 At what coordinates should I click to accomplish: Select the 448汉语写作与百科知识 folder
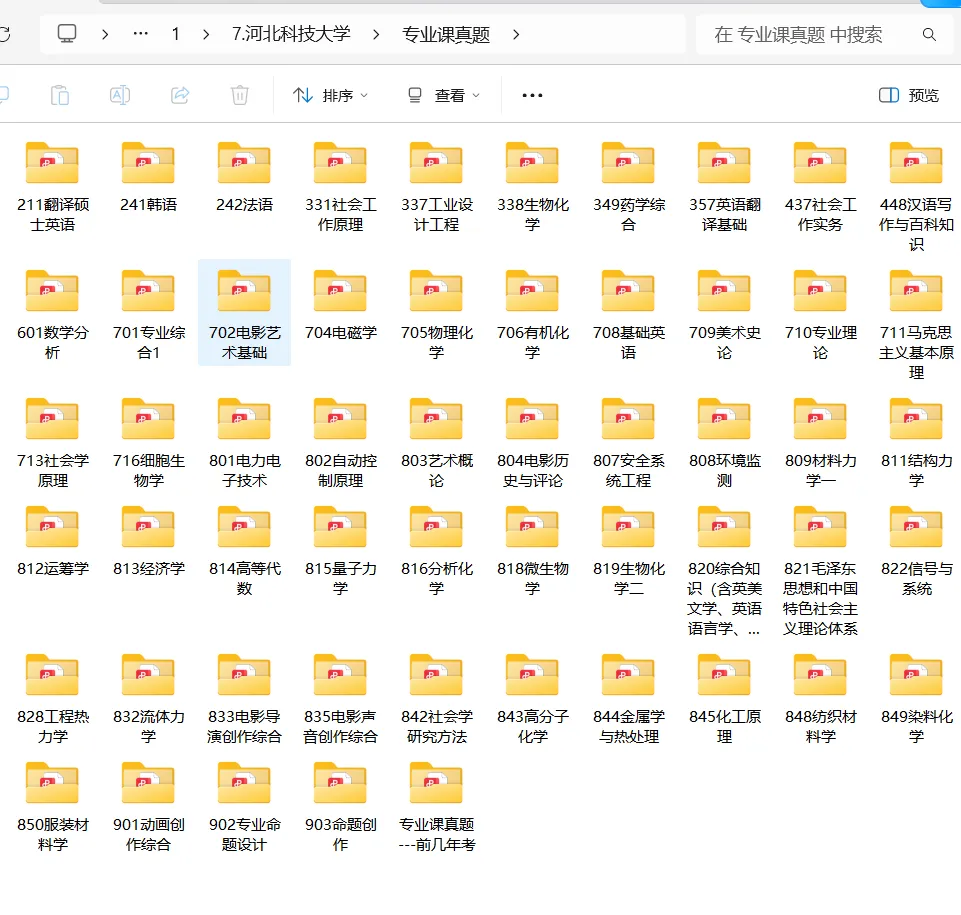click(916, 197)
